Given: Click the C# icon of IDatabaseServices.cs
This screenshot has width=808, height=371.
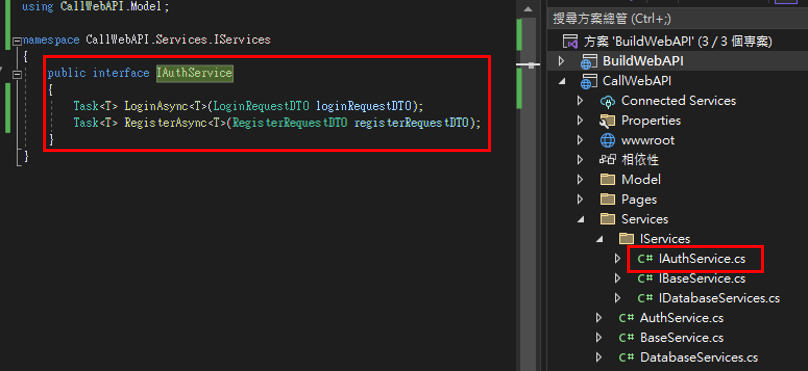Looking at the screenshot, I should coord(645,298).
